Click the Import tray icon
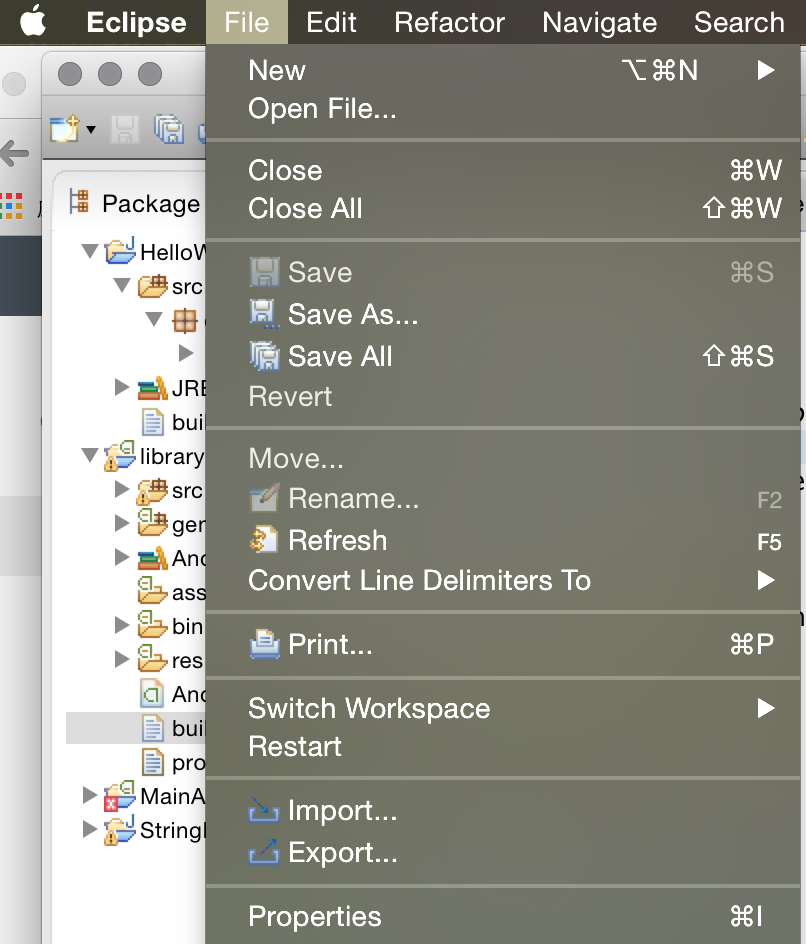Viewport: 806px width, 944px height. coord(264,810)
